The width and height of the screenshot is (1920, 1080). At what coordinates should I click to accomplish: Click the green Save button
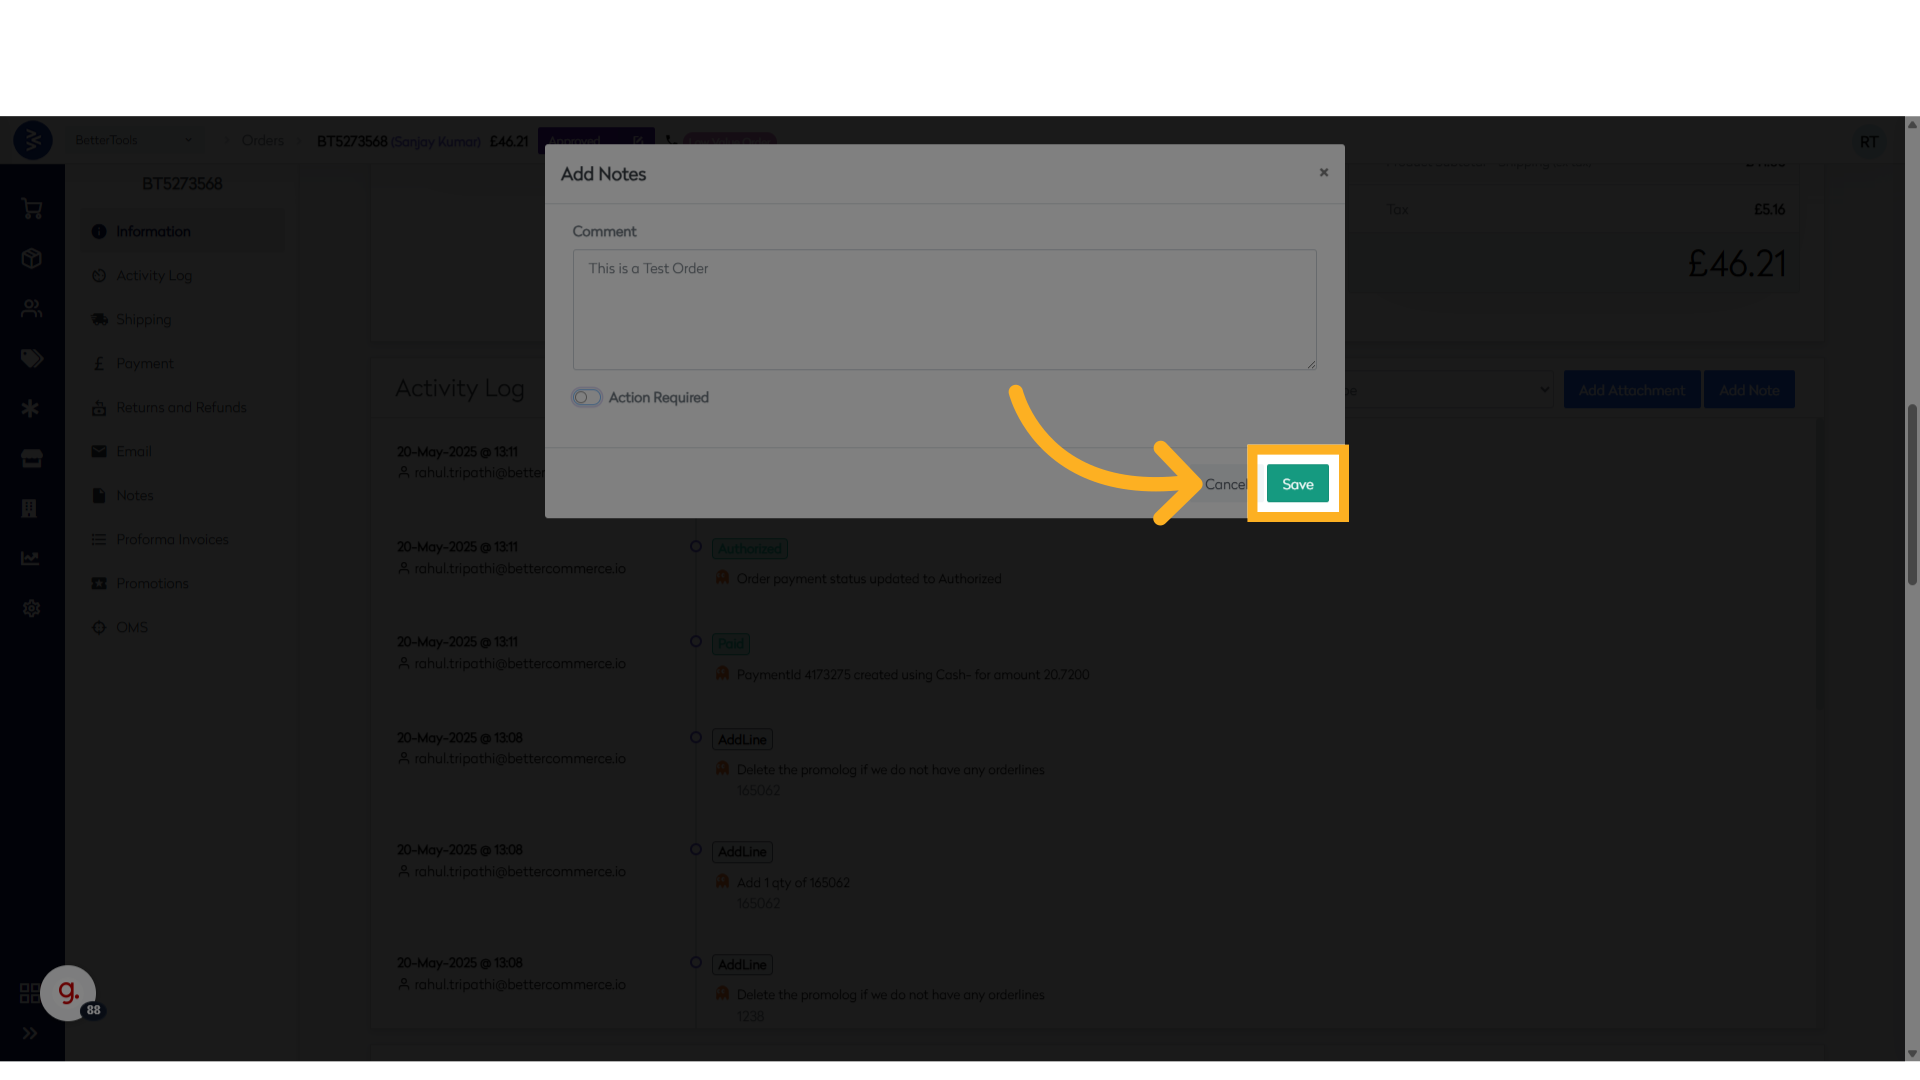click(1297, 484)
